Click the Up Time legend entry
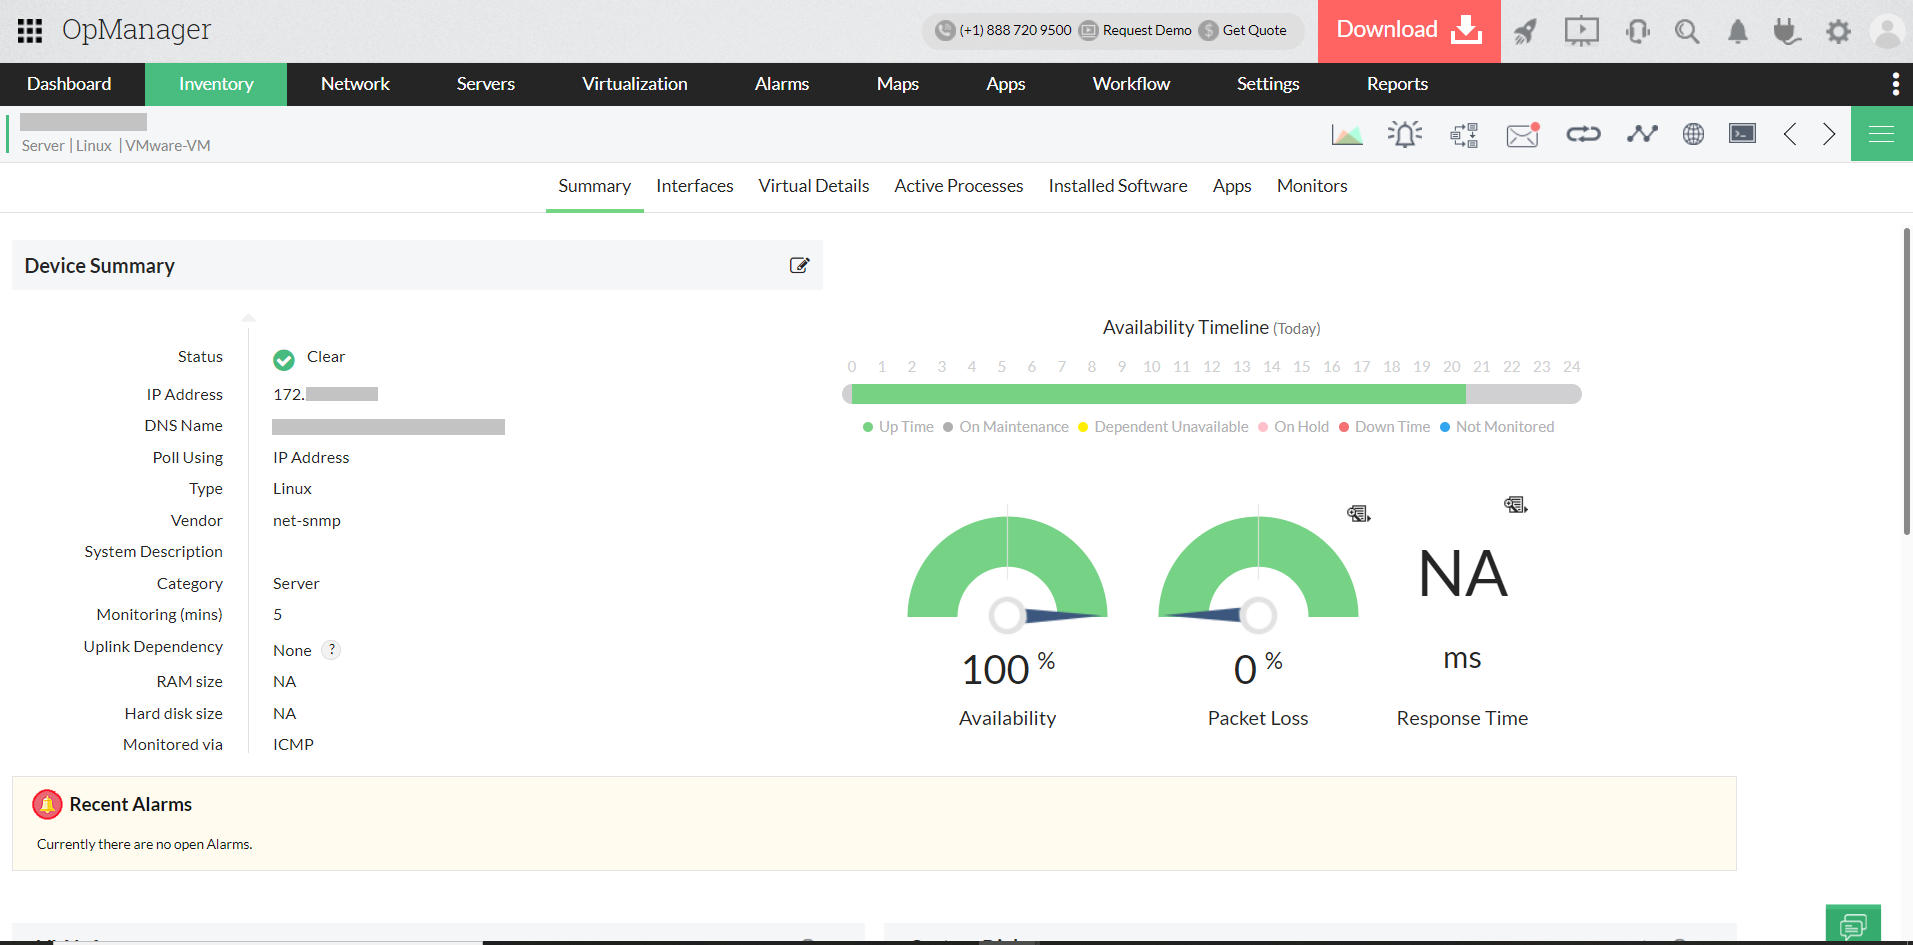The width and height of the screenshot is (1913, 945). 898,427
